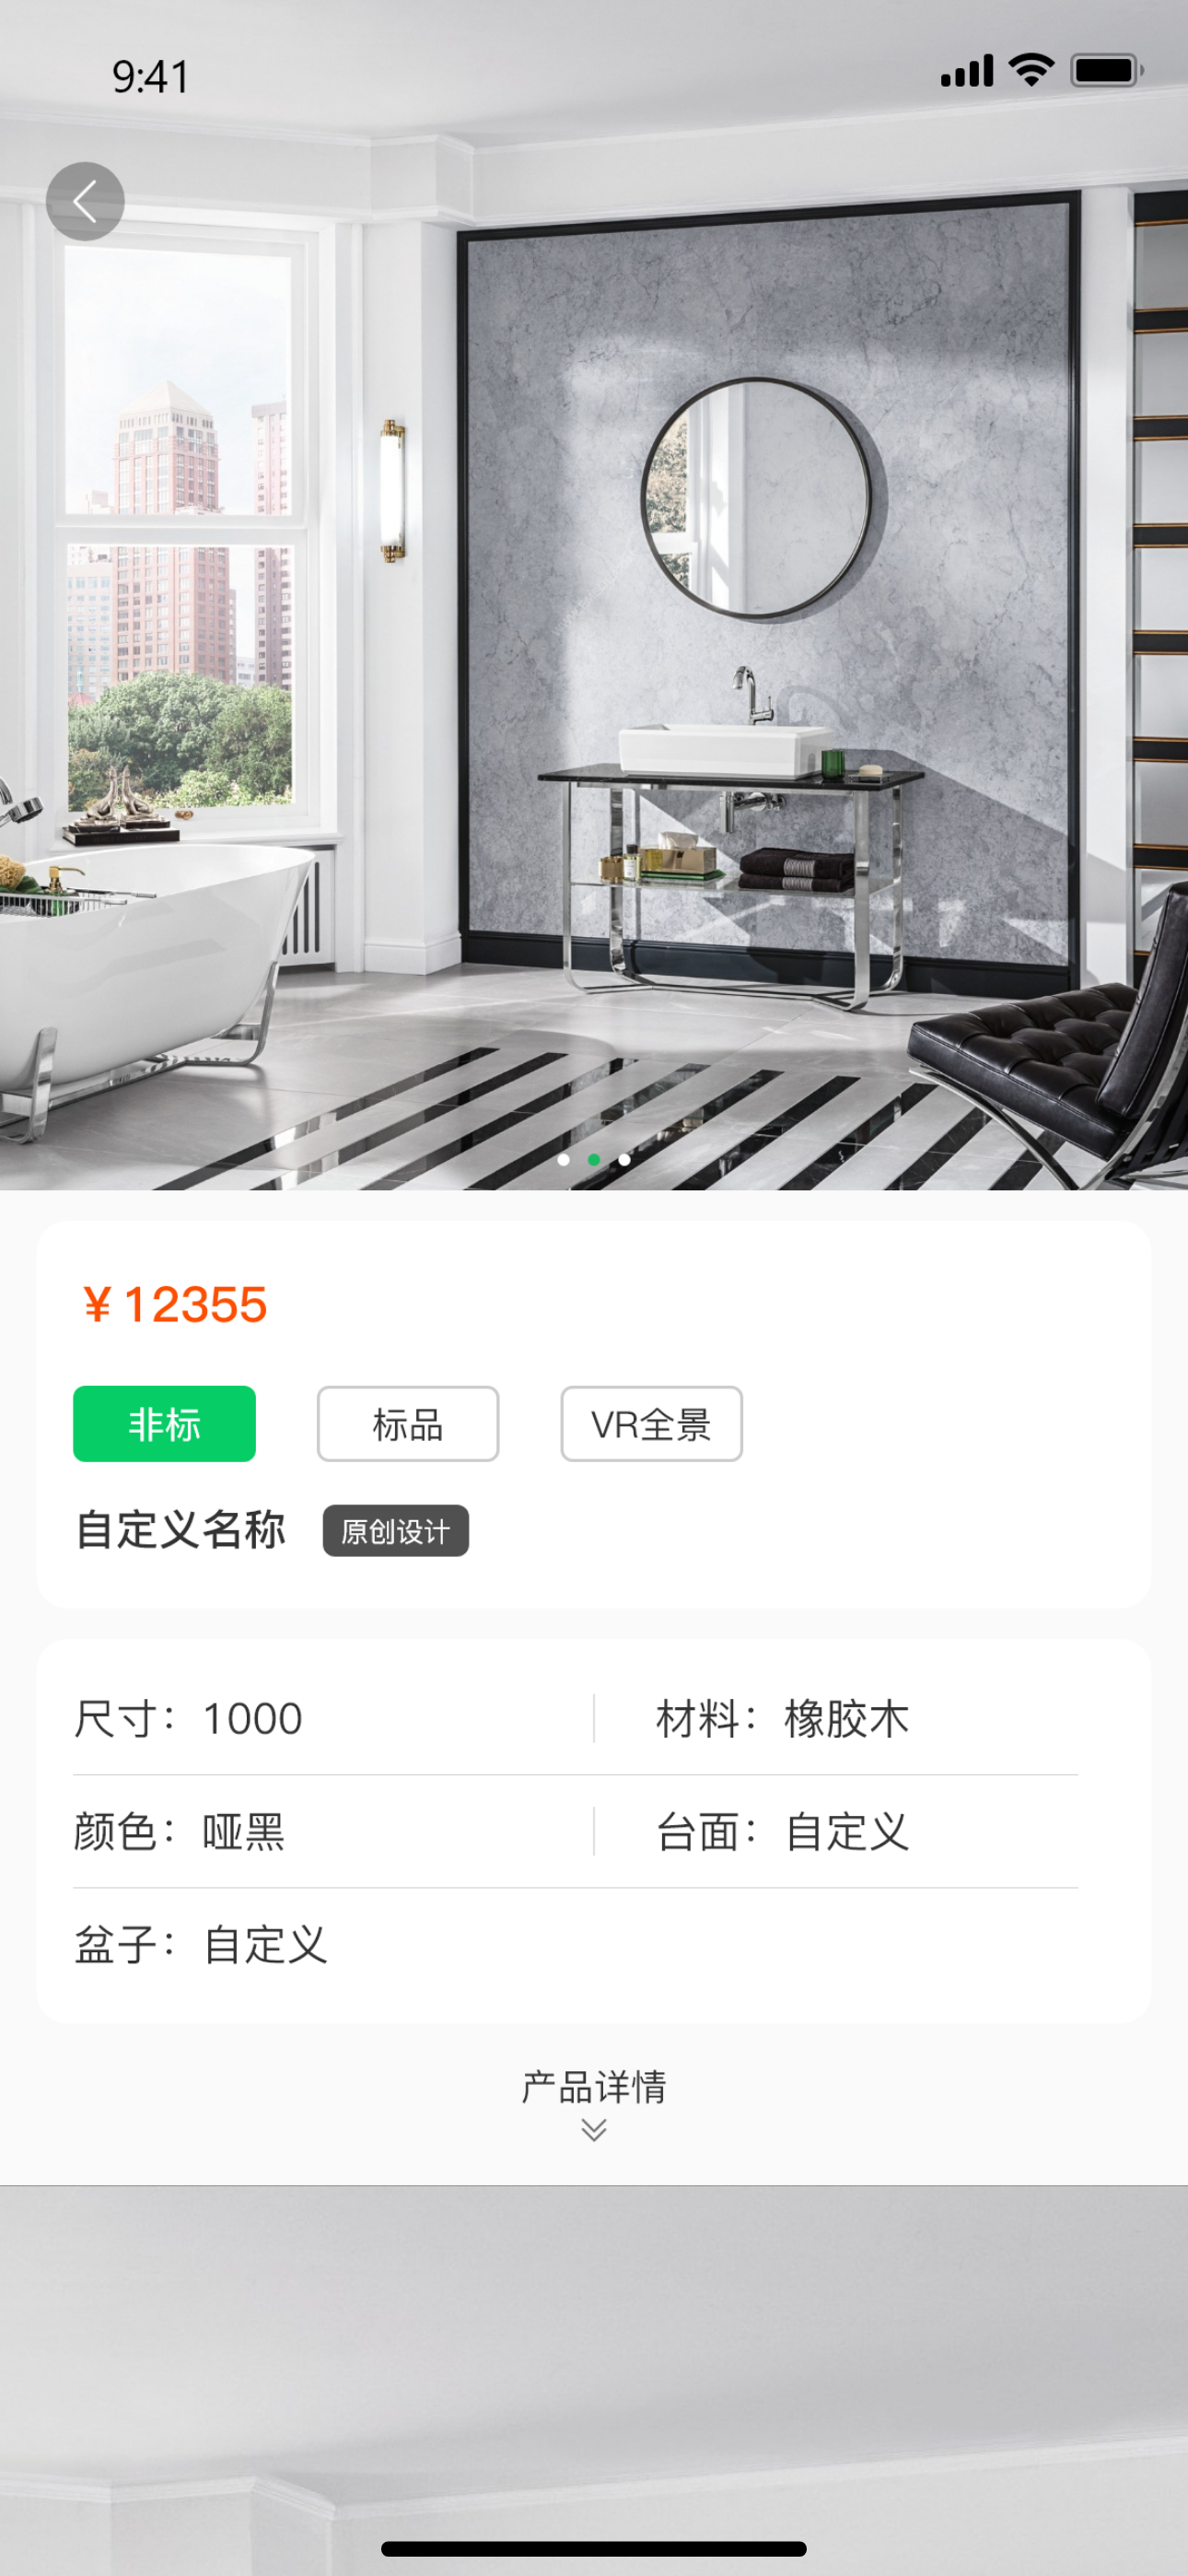Tap the ¥12355 price label

point(175,1305)
